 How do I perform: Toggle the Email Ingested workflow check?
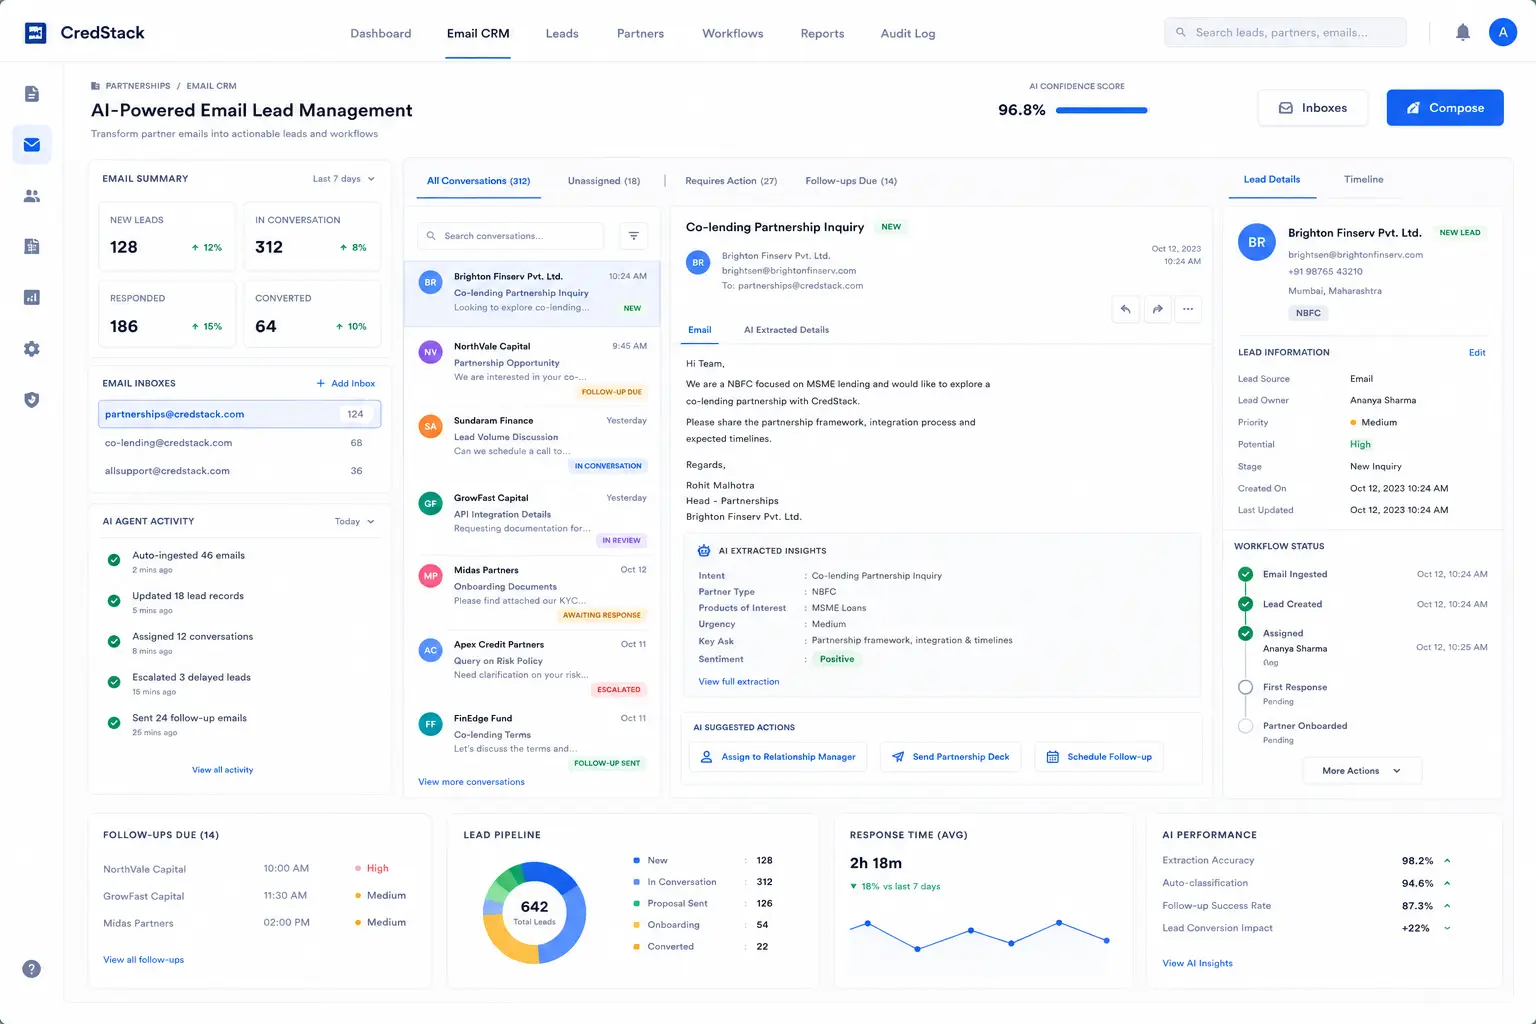pos(1246,574)
